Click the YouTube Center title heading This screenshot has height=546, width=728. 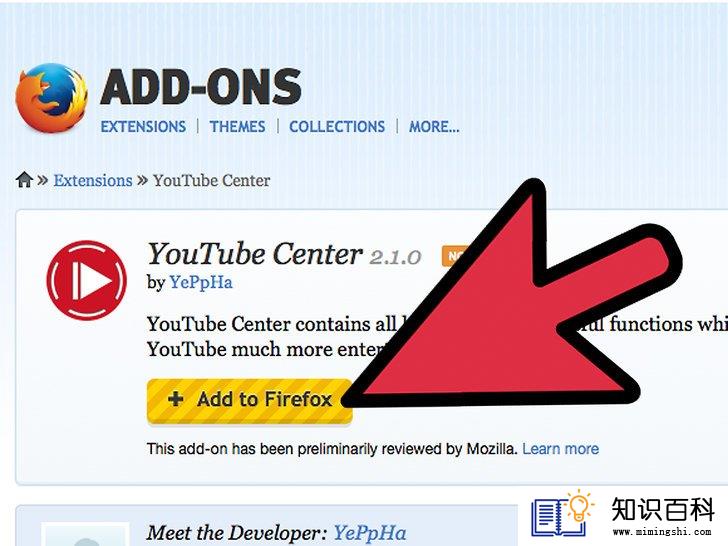tap(254, 254)
